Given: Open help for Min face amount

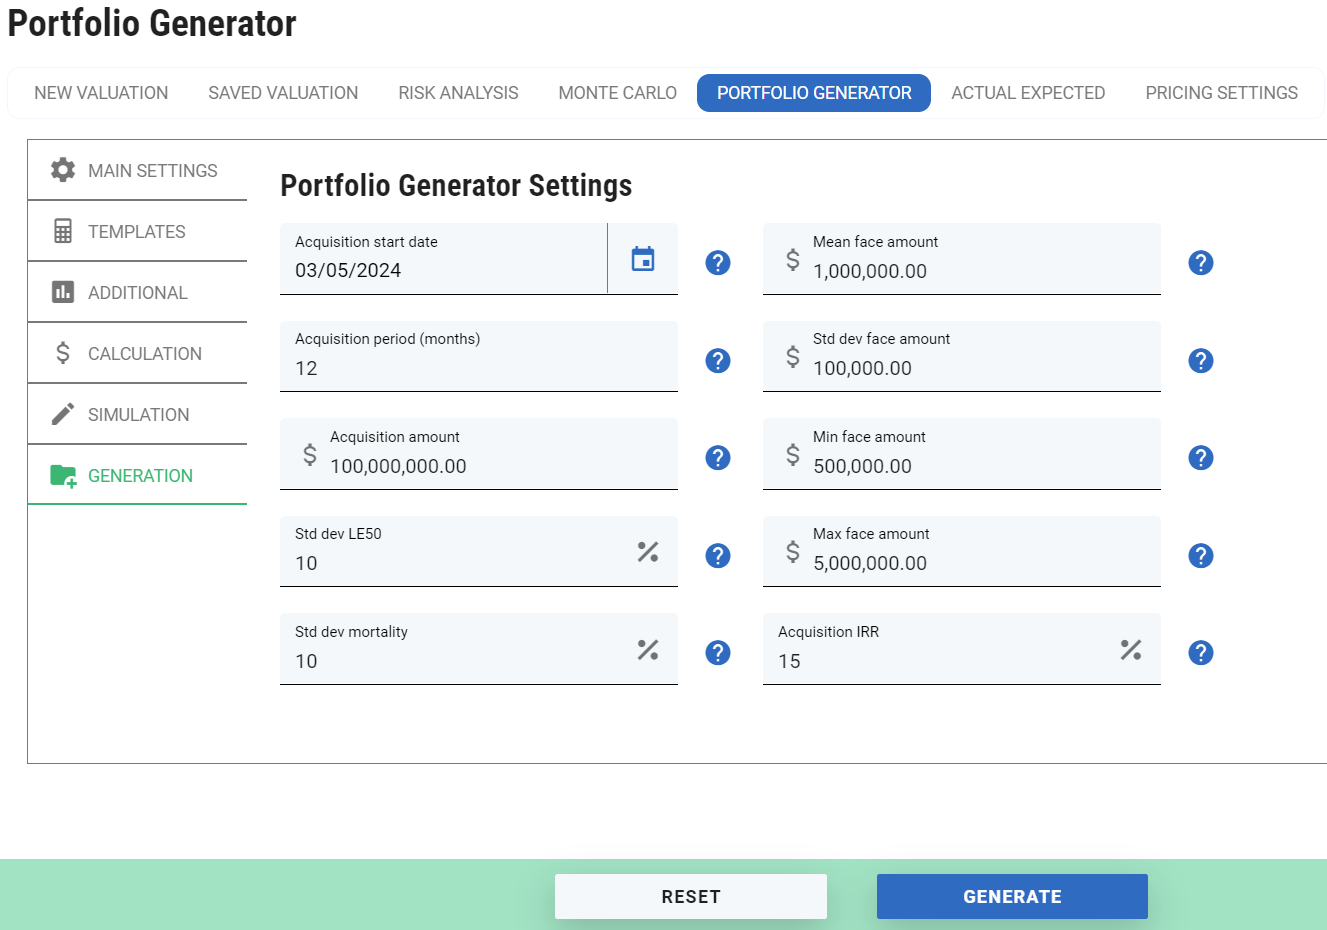Looking at the screenshot, I should (x=1200, y=458).
